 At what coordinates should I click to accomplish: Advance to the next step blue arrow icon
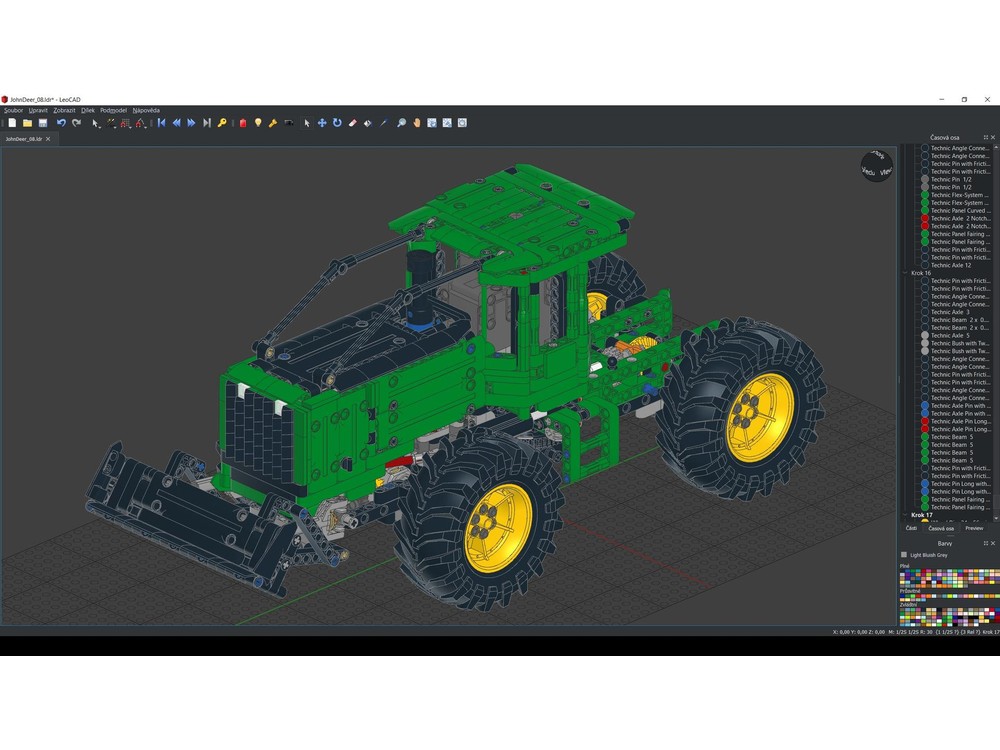pos(190,121)
